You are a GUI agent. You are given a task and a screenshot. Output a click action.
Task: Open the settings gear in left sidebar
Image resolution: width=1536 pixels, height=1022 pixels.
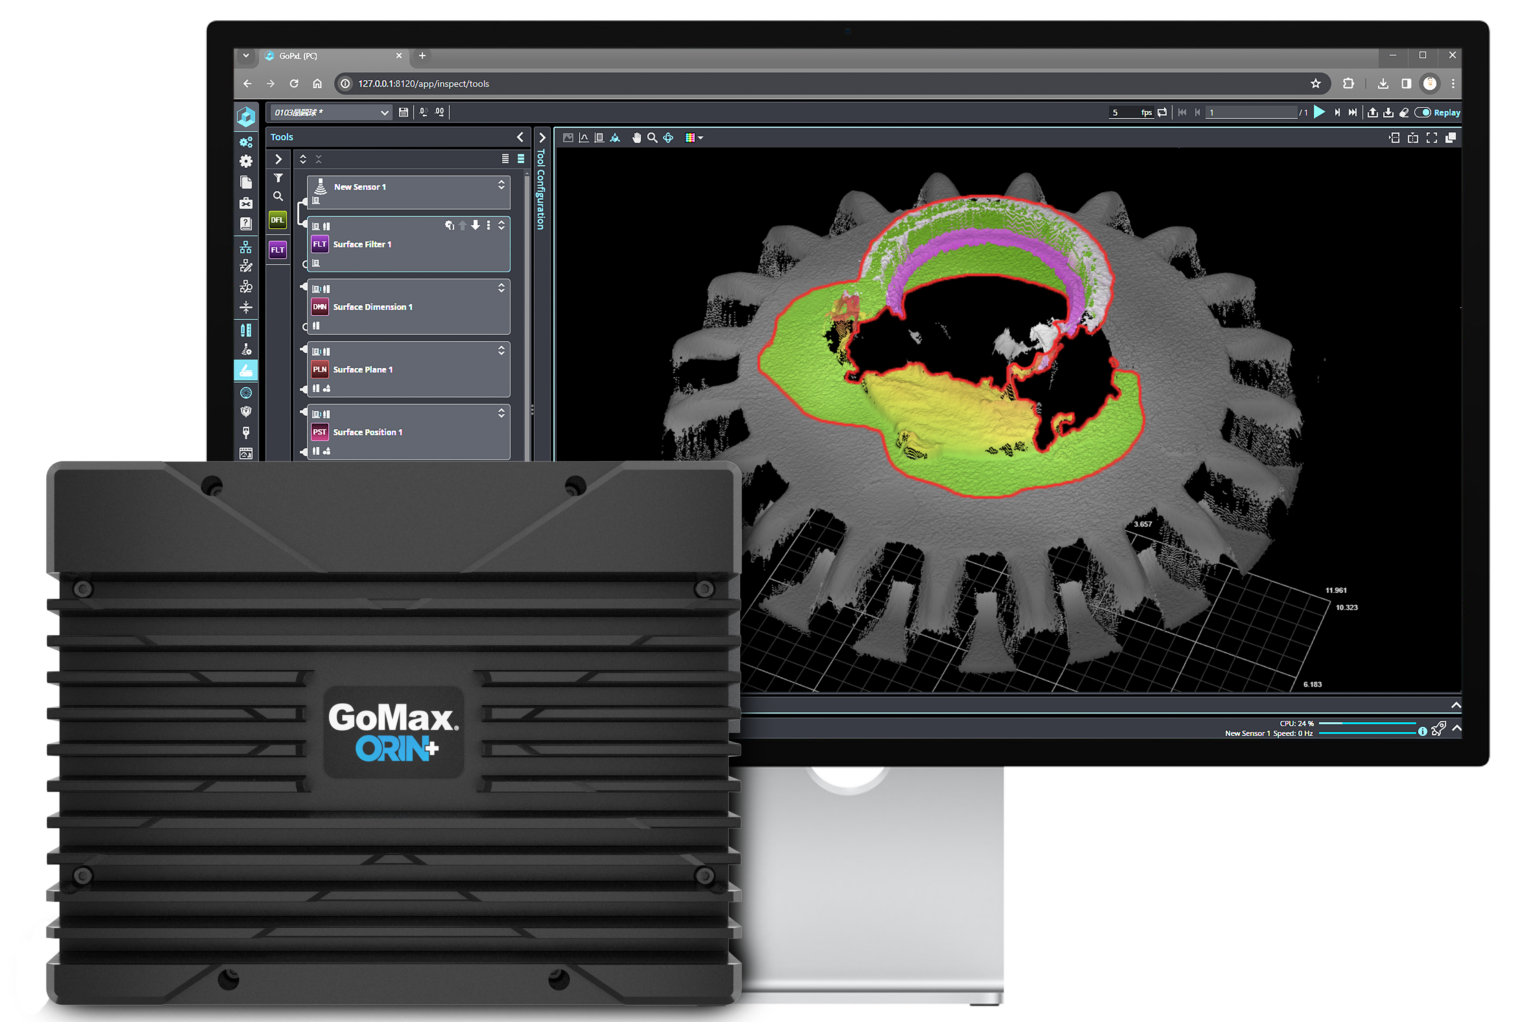pos(246,161)
